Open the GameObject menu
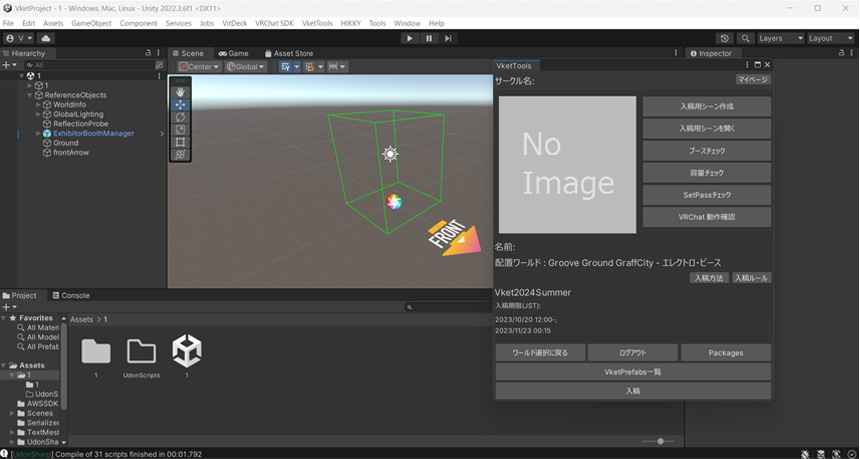This screenshot has width=860, height=459. point(91,23)
